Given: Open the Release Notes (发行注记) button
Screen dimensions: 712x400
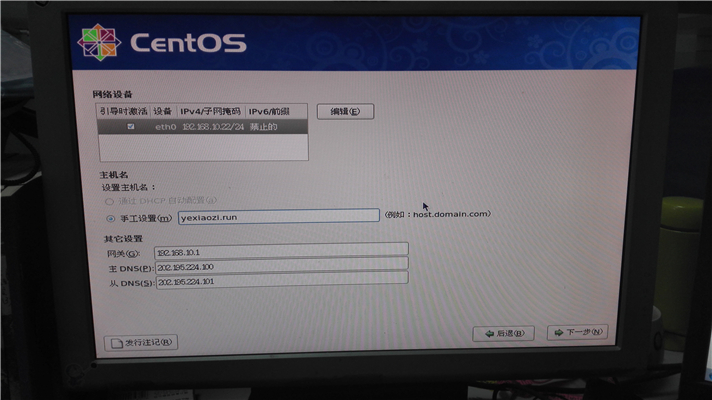Looking at the screenshot, I should [x=141, y=342].
